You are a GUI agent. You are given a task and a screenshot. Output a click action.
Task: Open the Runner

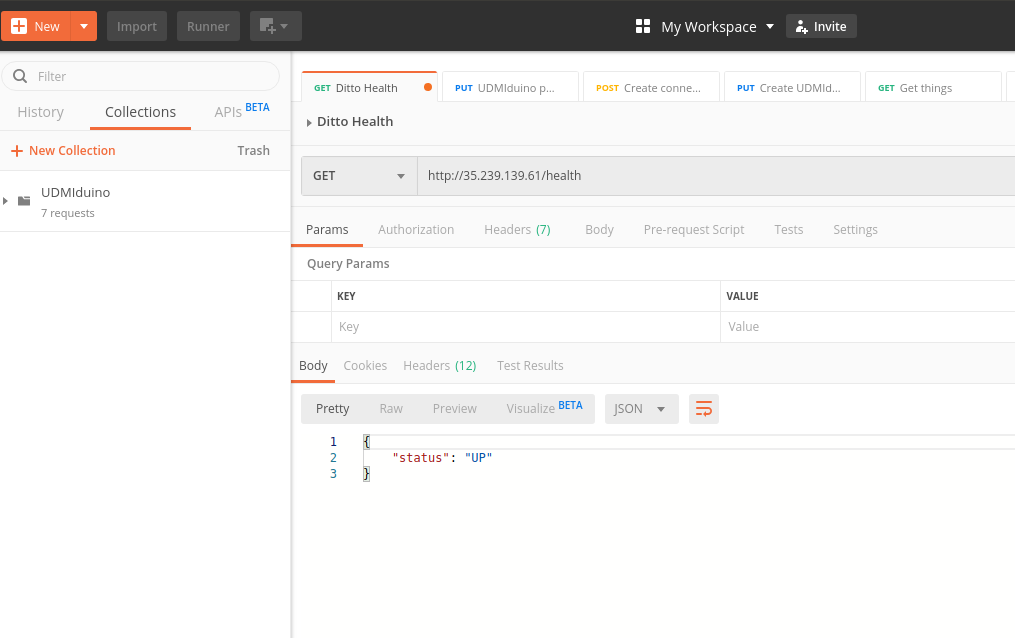tap(208, 27)
